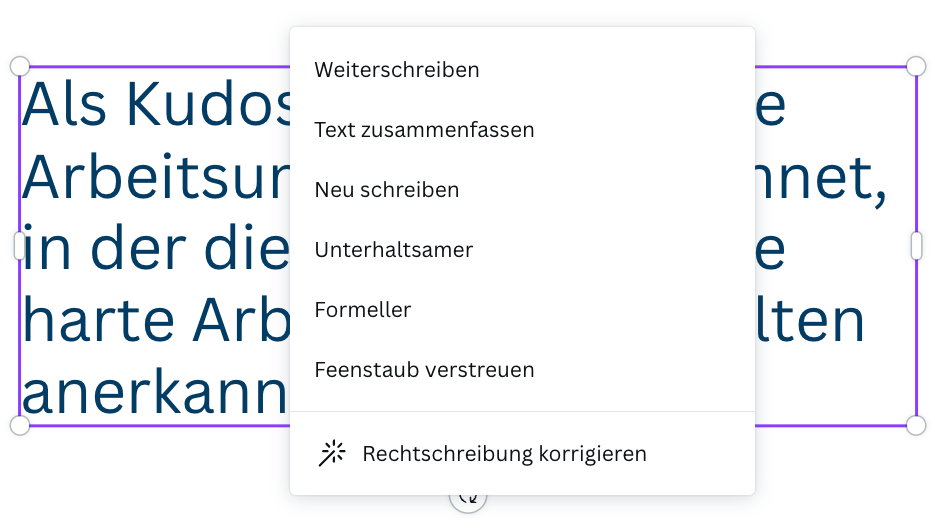
Task: Choose Feenstaub verstreuen menu entry
Action: pyautogui.click(x=424, y=370)
